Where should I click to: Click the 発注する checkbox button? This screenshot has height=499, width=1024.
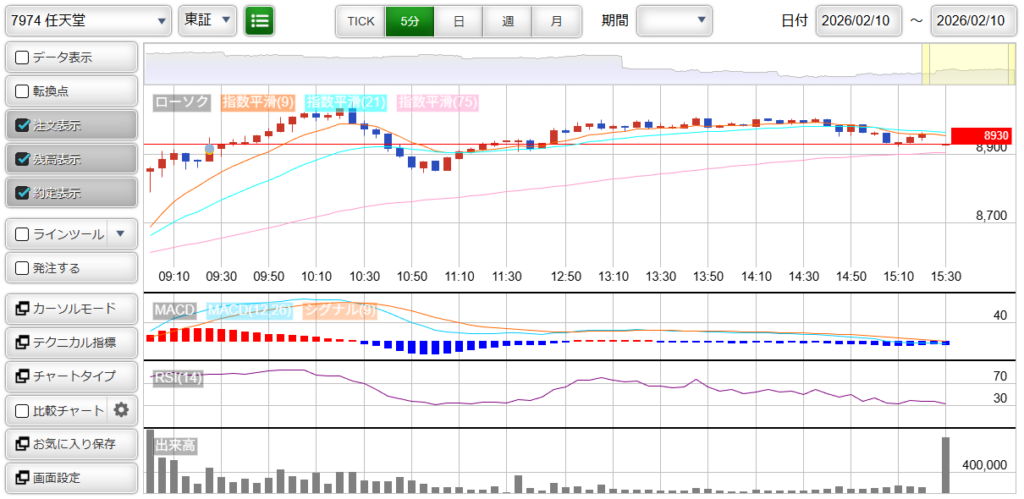[x=23, y=268]
